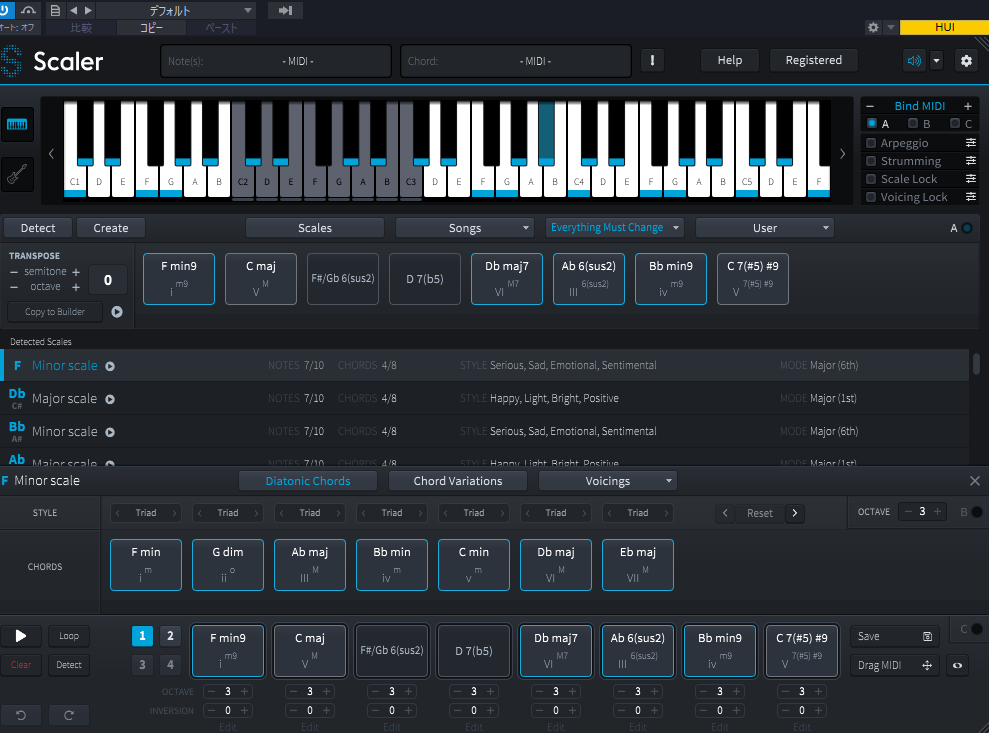Open Strumming settings sliders icon

coord(971,161)
